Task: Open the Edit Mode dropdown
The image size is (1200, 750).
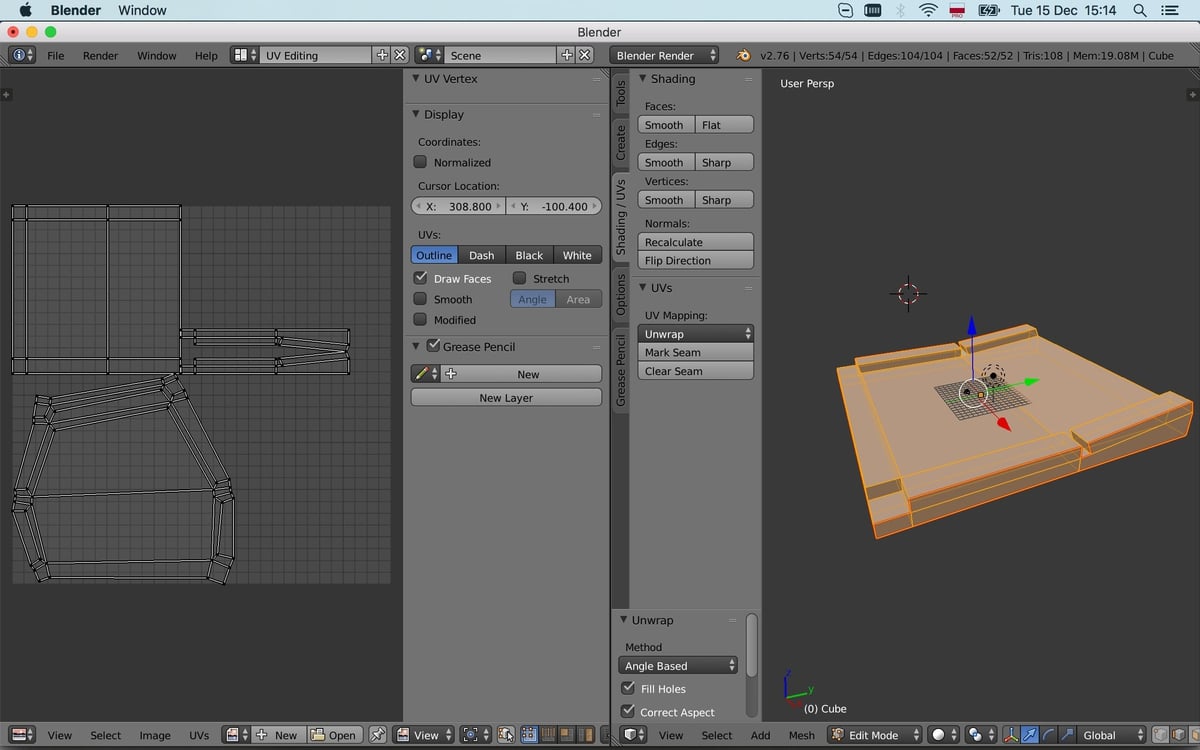Action: tap(873, 734)
